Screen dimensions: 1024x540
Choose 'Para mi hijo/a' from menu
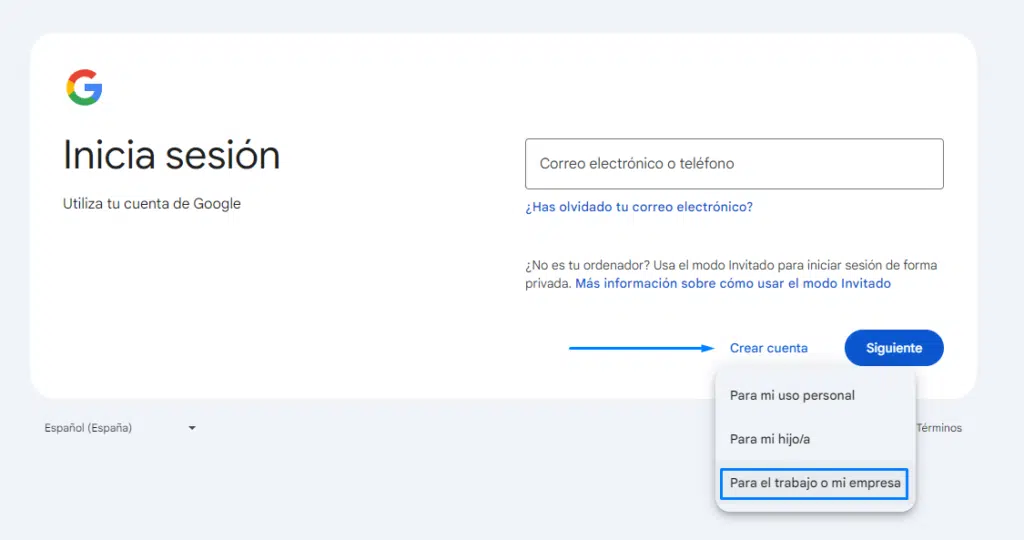click(769, 438)
